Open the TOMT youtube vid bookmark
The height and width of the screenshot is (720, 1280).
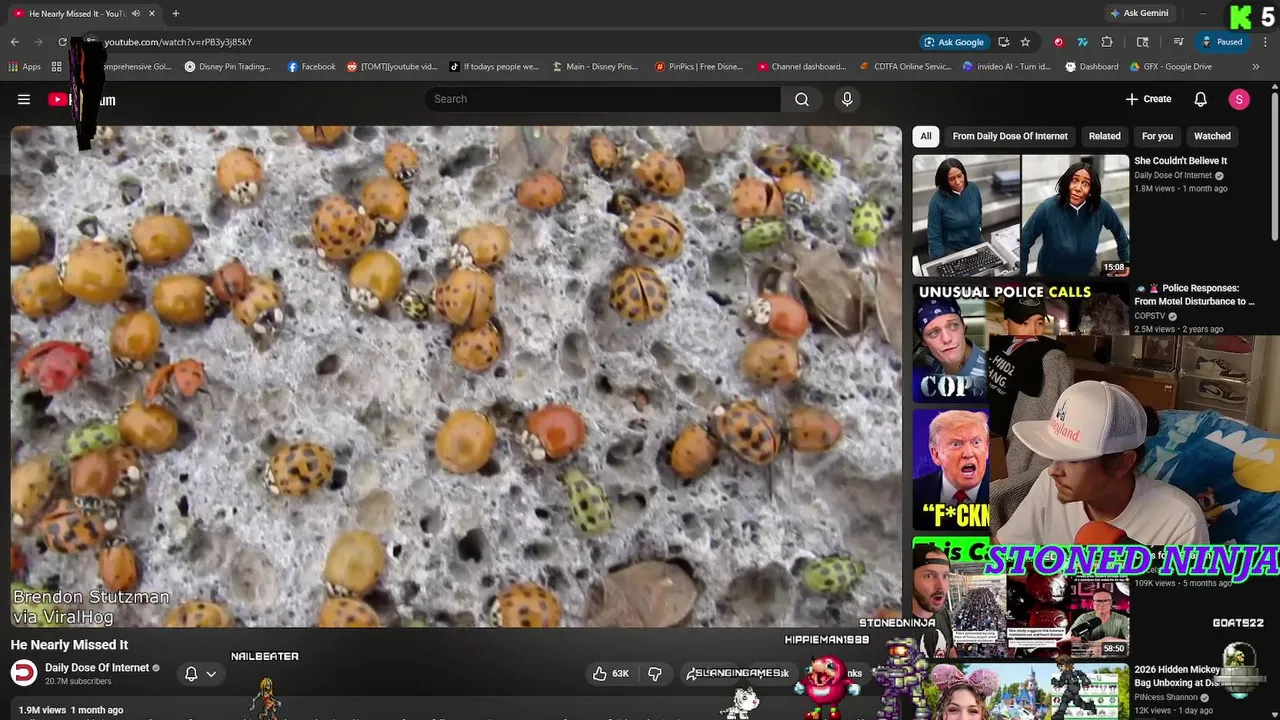[392, 67]
